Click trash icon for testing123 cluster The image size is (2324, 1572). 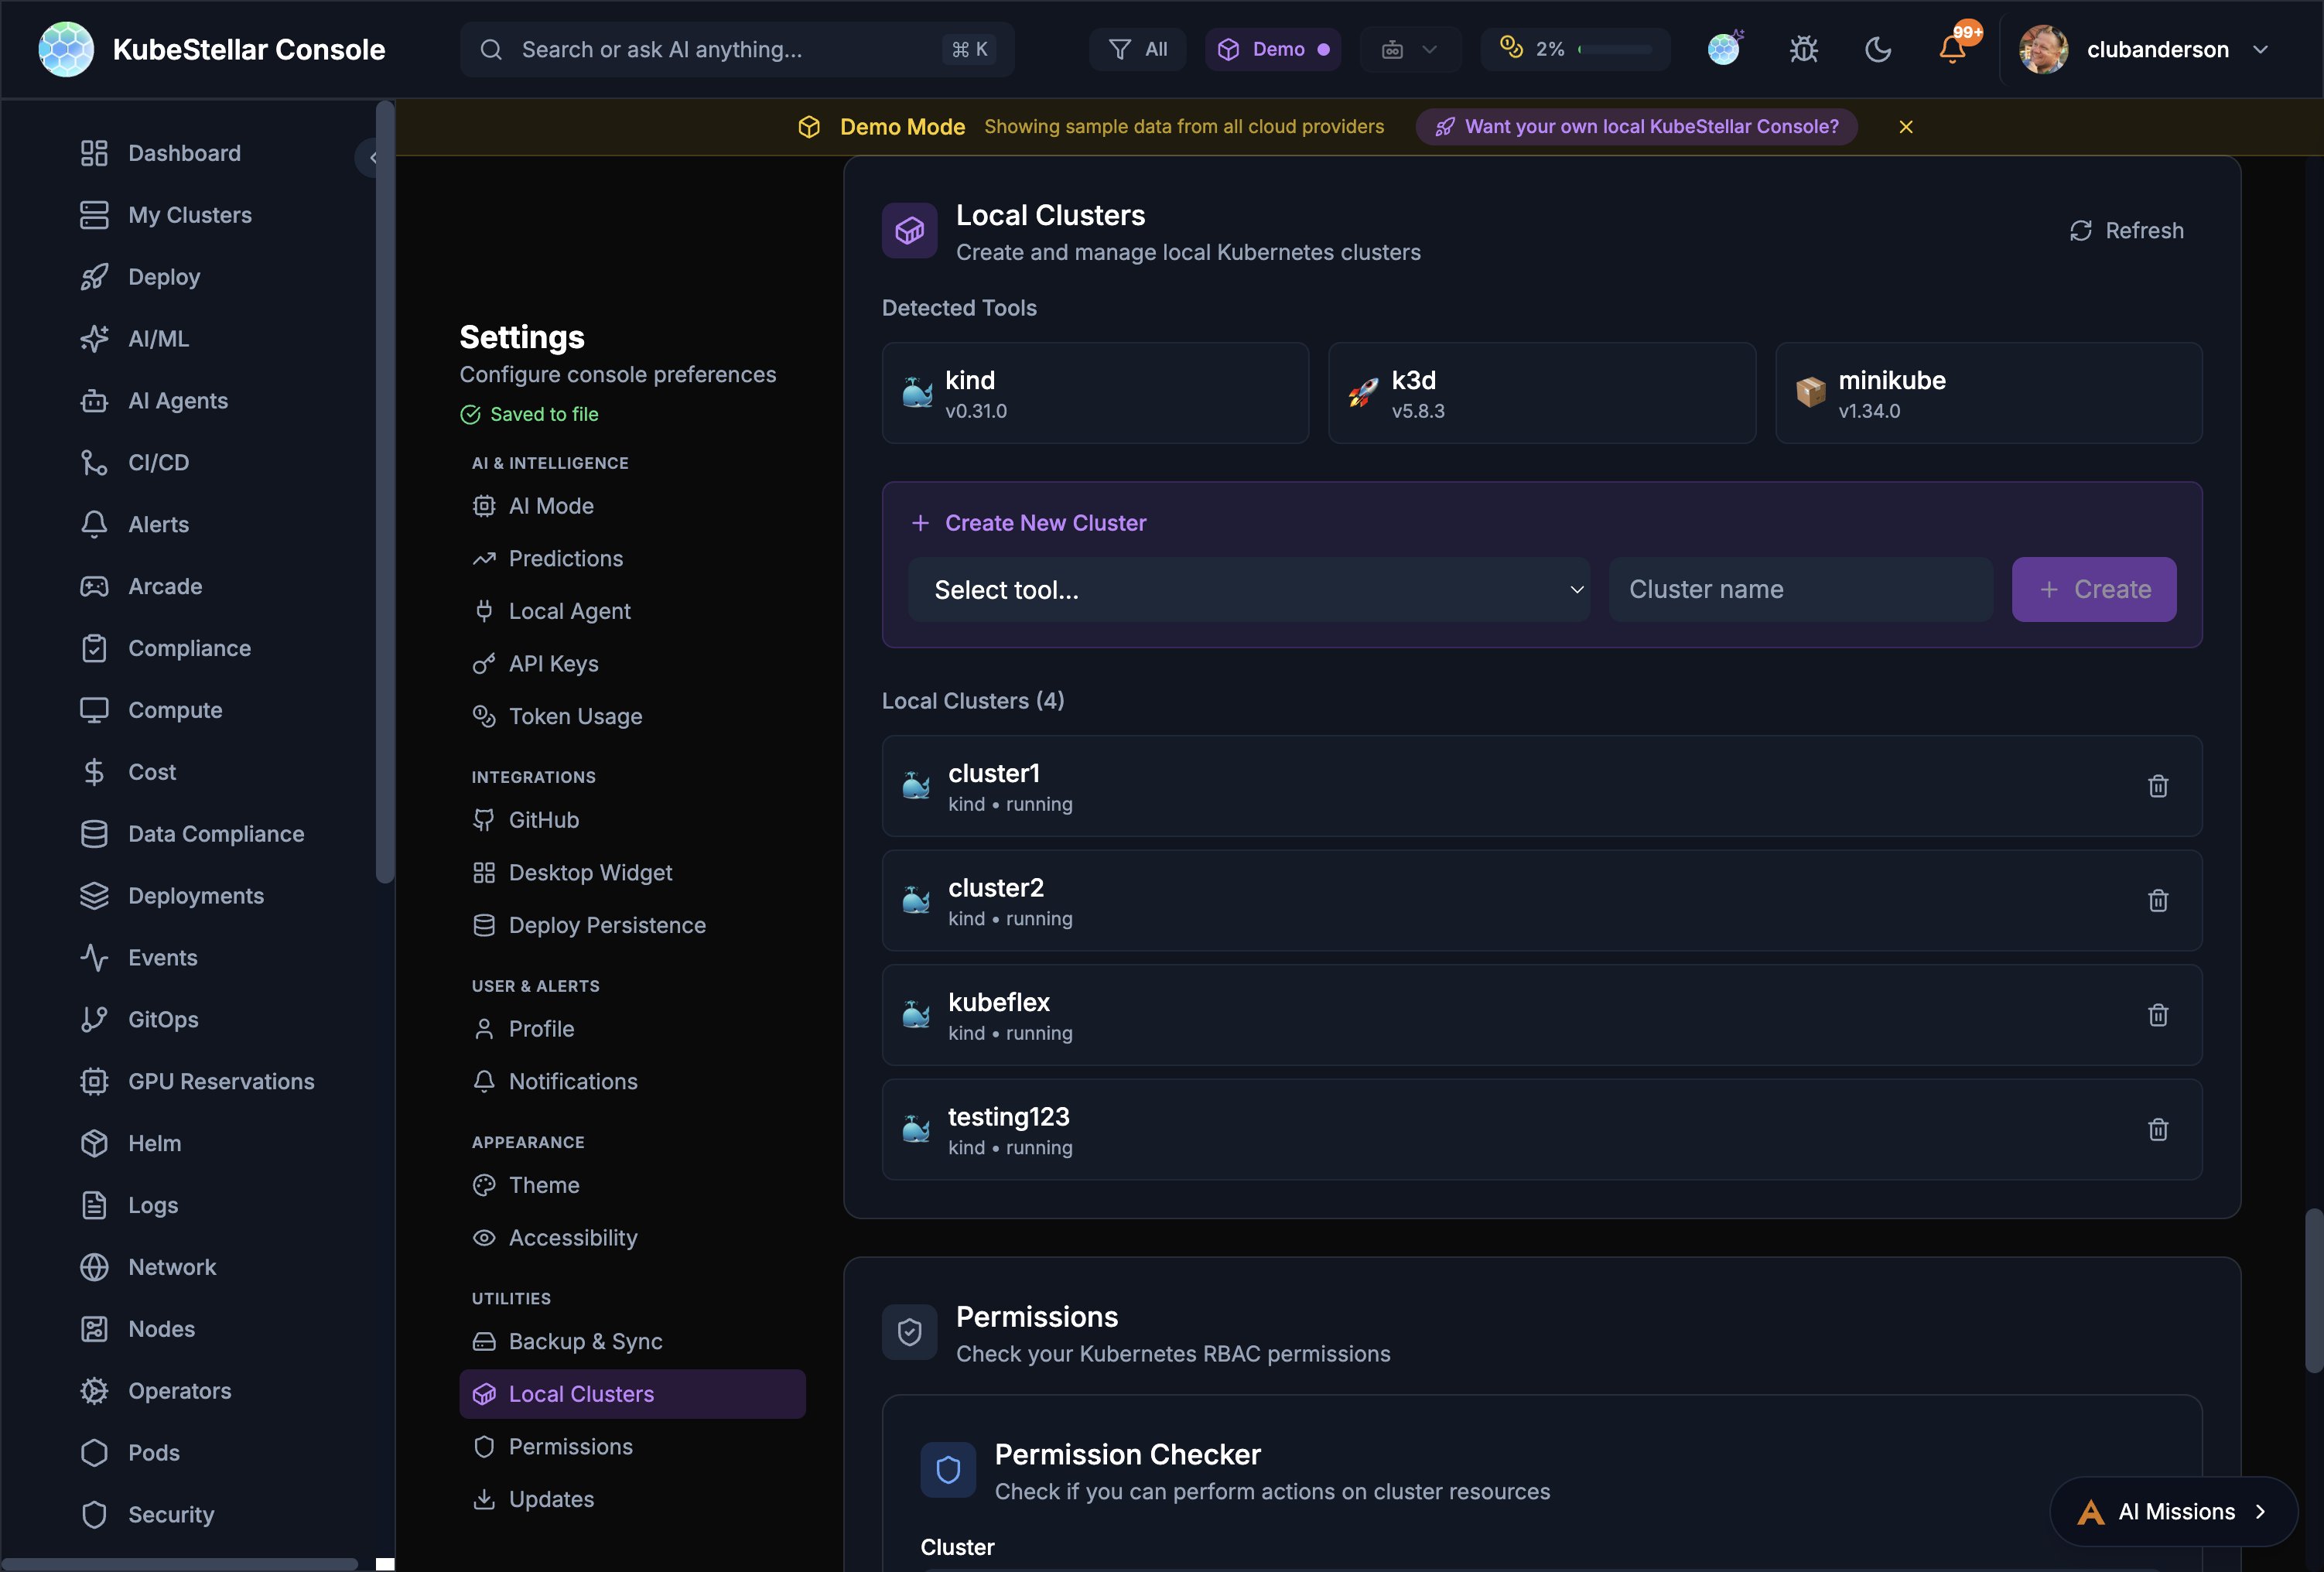coord(2157,1129)
